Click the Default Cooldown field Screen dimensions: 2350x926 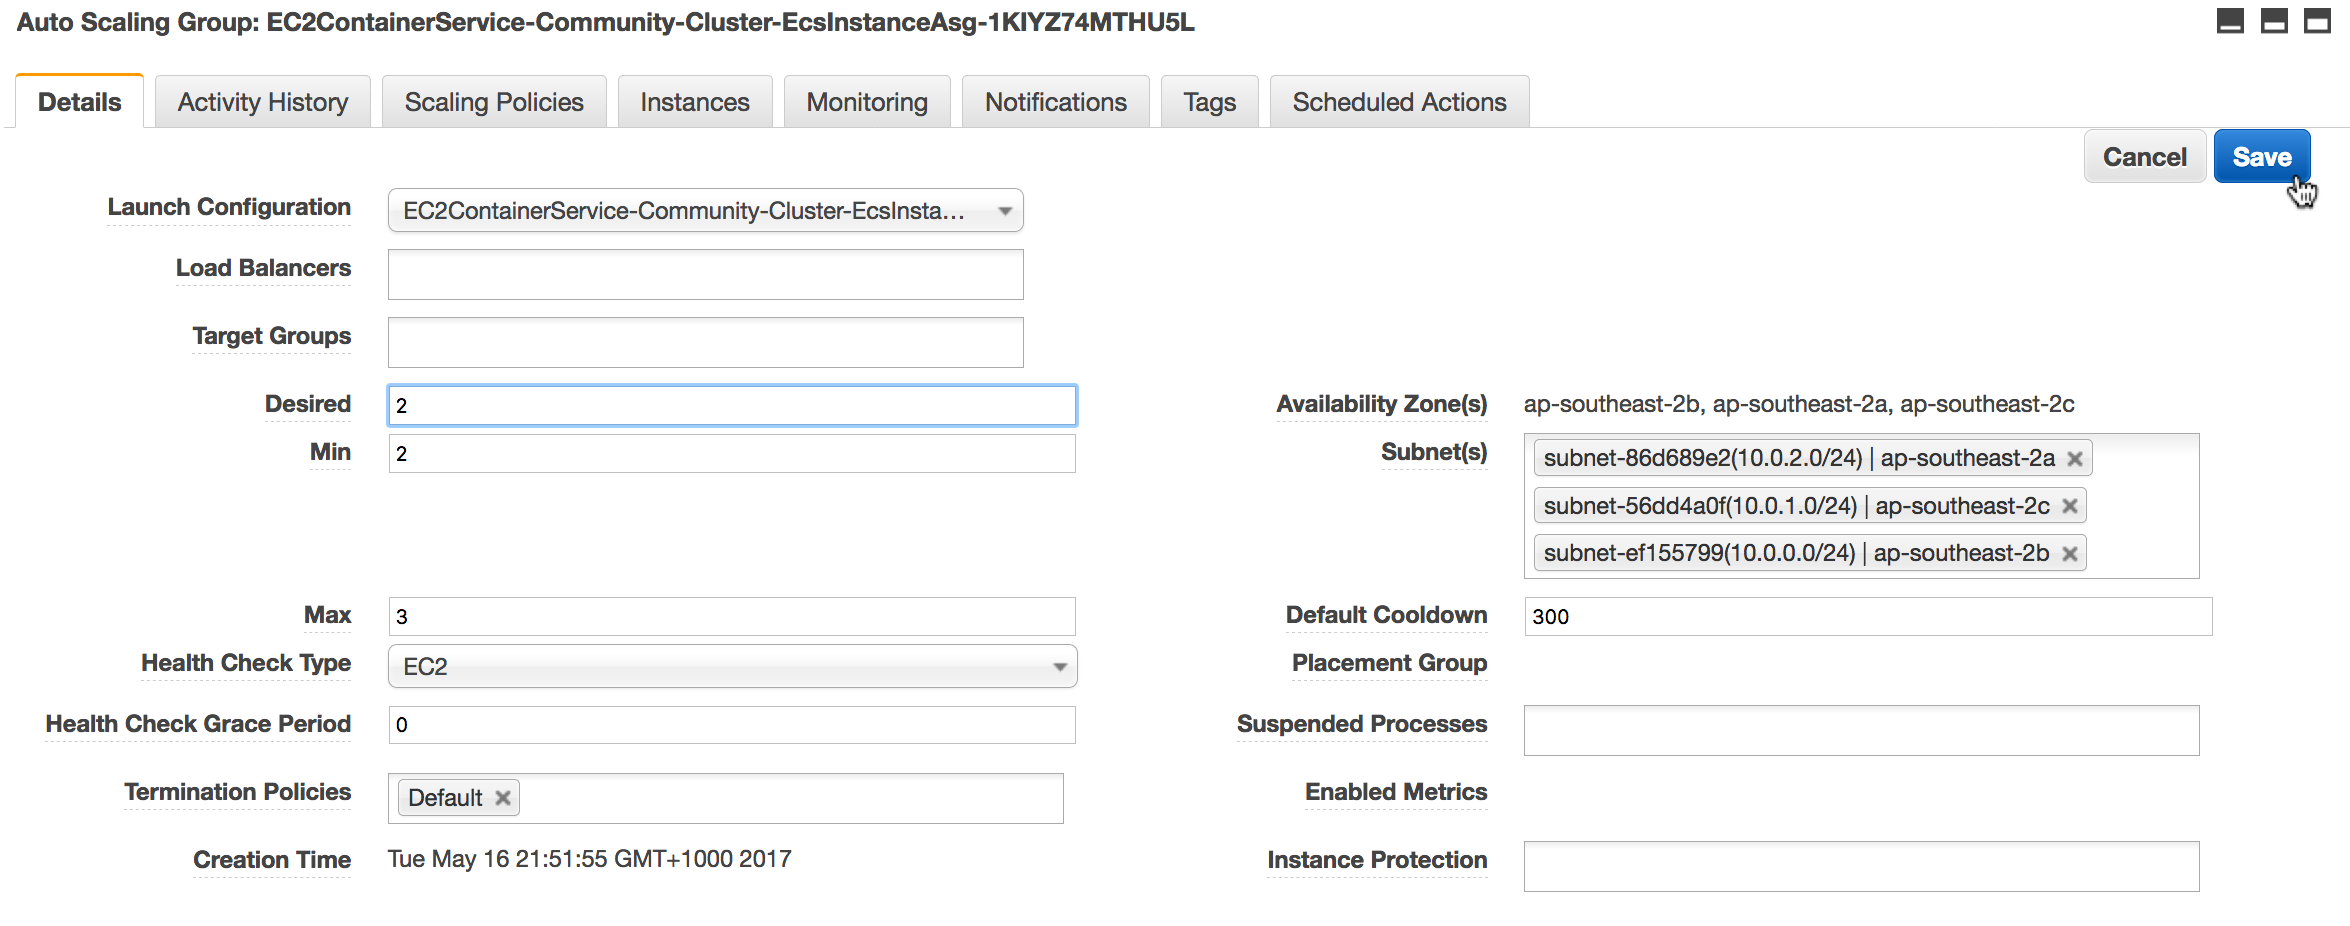pyautogui.click(x=1867, y=617)
